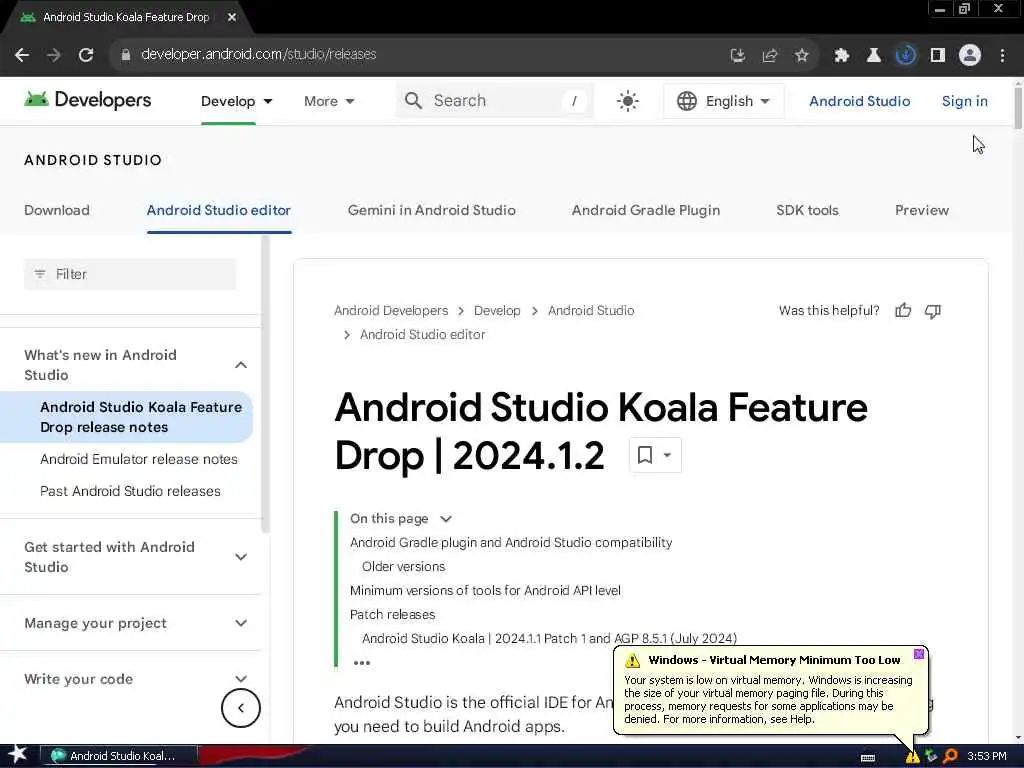Select the Android Studio editor tab

click(x=219, y=210)
